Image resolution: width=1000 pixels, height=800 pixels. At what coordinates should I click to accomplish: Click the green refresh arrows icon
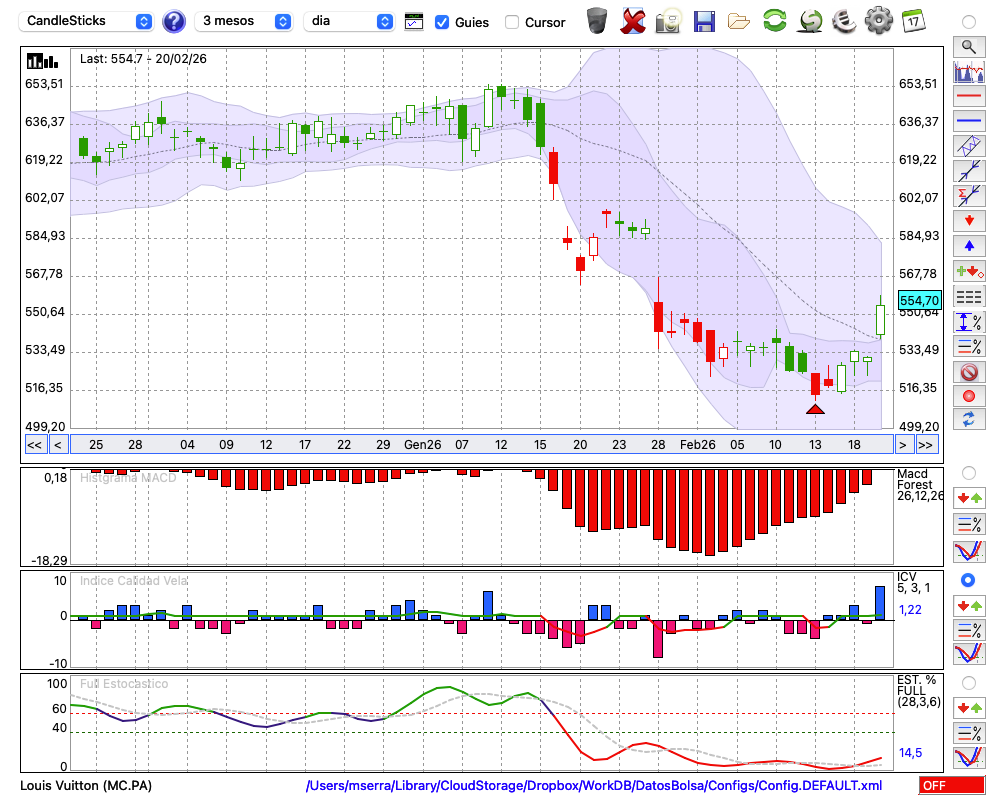[x=774, y=21]
